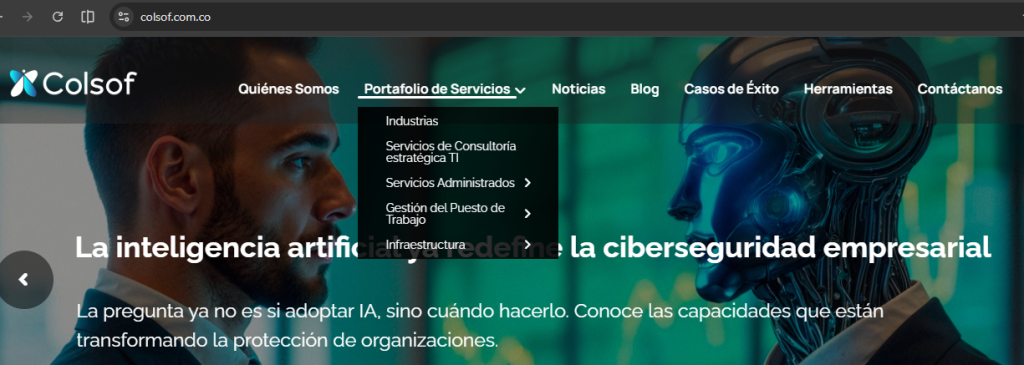Select Infraestructura in the dropdown
Screen dimensions: 1024x365
[x=425, y=245]
